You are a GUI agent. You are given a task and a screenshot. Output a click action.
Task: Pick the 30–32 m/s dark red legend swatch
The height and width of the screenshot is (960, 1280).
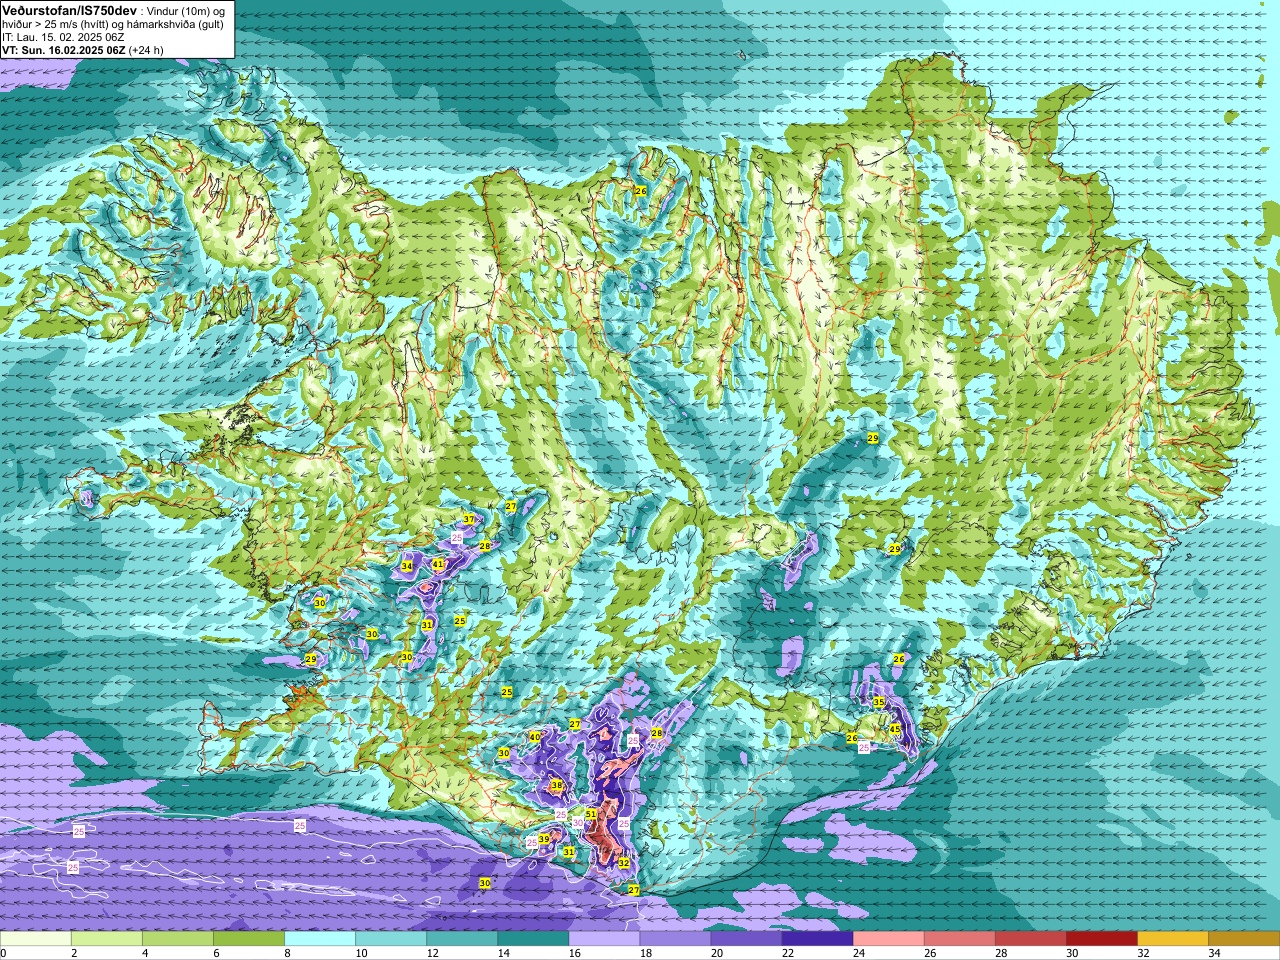click(x=1101, y=939)
